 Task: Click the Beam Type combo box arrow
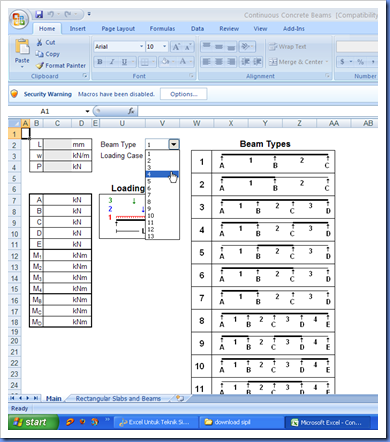coord(174,145)
